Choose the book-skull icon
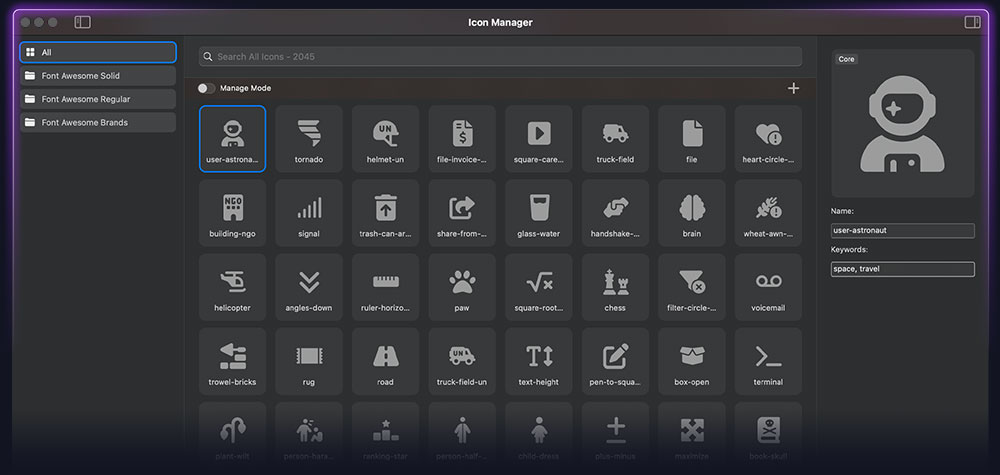Viewport: 1000px width, 475px height. (768, 435)
